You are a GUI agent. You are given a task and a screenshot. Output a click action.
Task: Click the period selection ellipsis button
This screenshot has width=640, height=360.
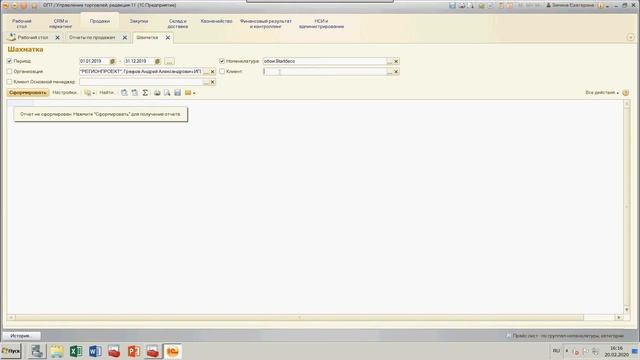coord(169,61)
